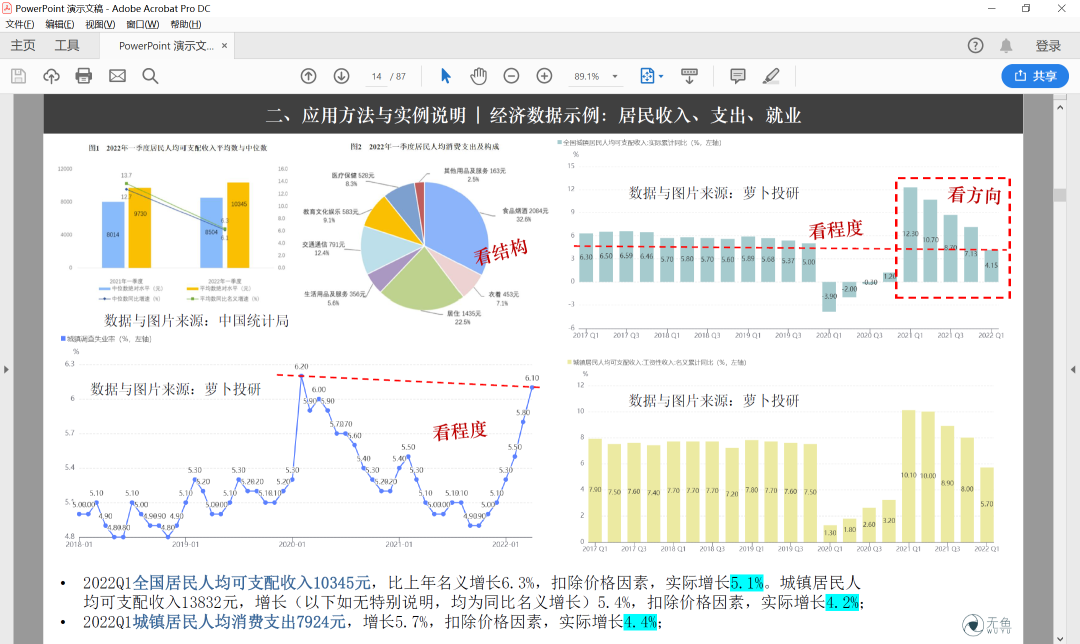Open zoom level dropdown arrow
Image resolution: width=1080 pixels, height=644 pixels.
point(615,76)
